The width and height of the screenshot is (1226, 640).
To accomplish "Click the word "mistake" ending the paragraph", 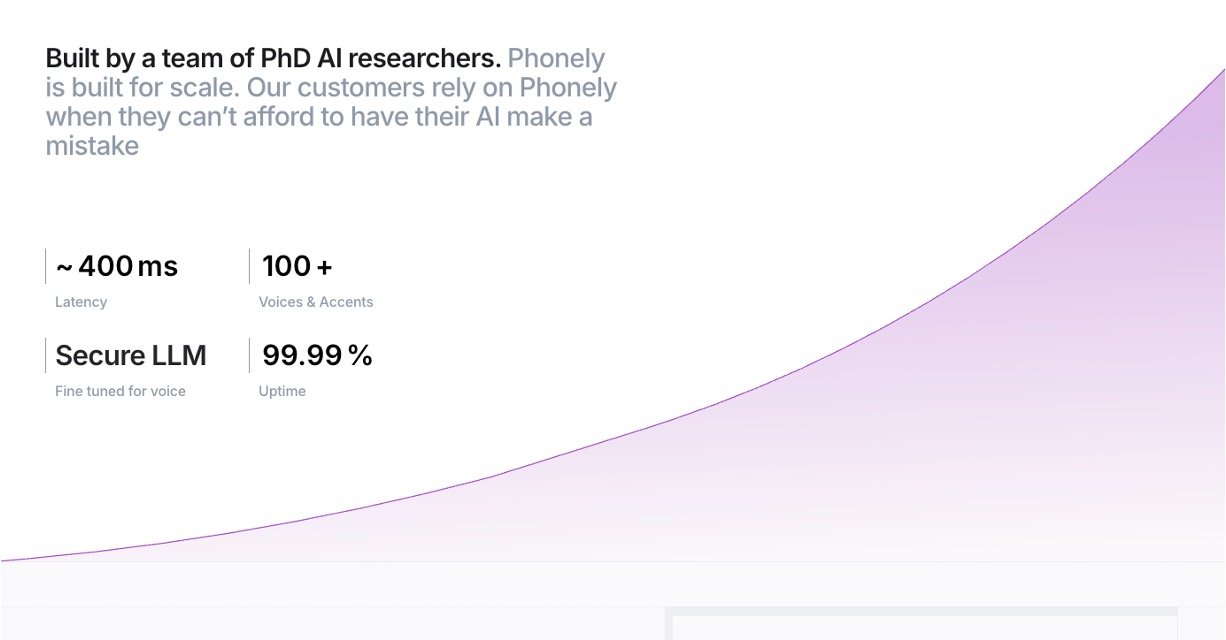I will click(92, 146).
